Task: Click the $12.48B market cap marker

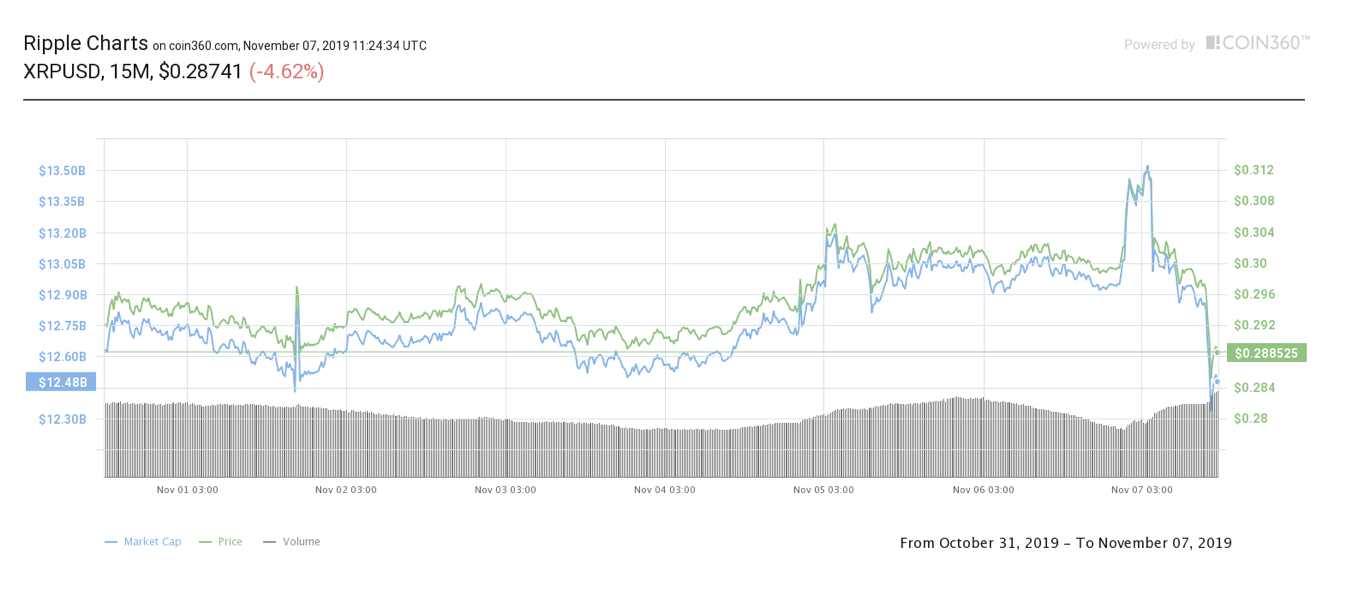Action: click(x=63, y=382)
